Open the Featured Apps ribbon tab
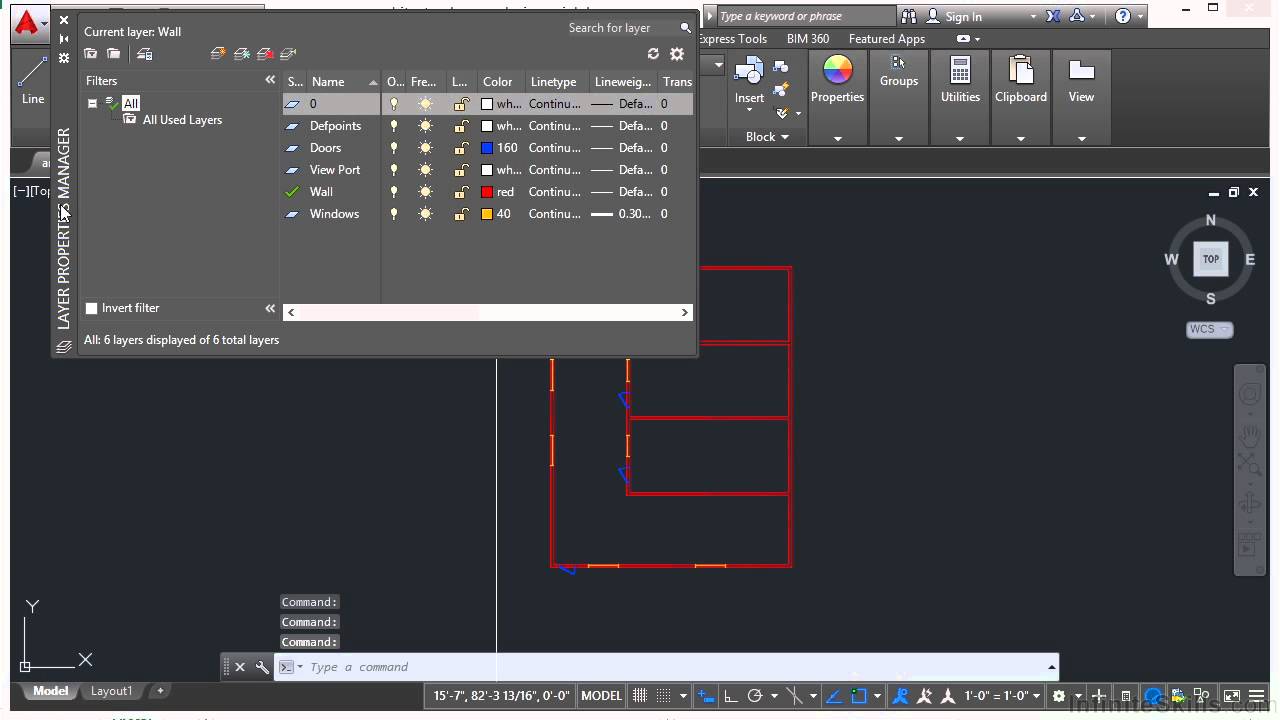The height and width of the screenshot is (720, 1280). [x=887, y=39]
